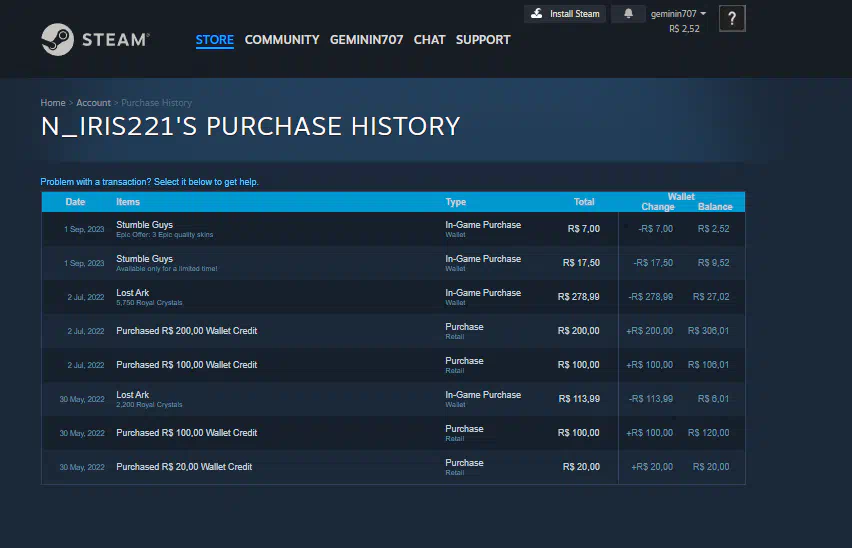Select the Stumble Guys R$ 17,50 transaction
The image size is (852, 548).
click(x=330, y=263)
